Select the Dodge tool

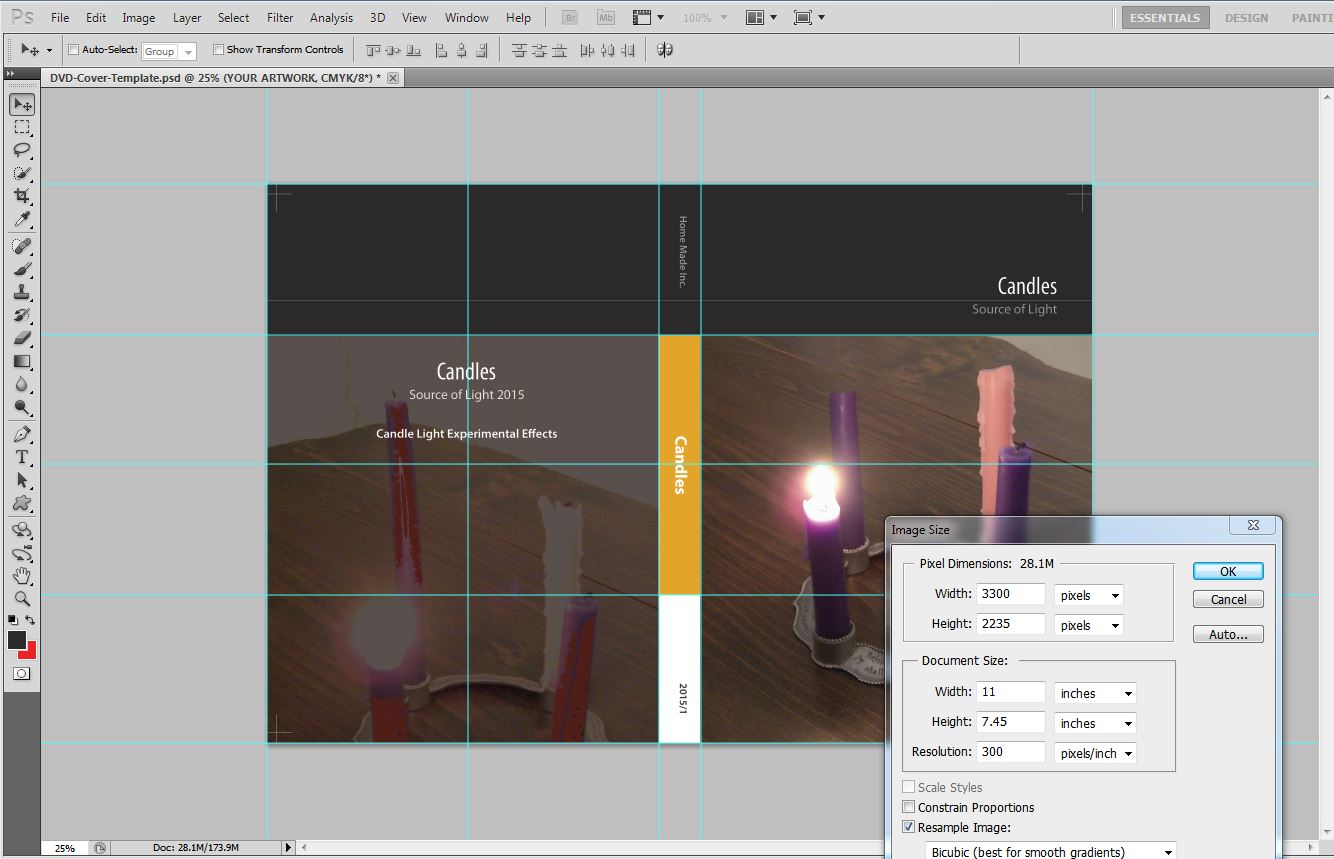pos(22,408)
